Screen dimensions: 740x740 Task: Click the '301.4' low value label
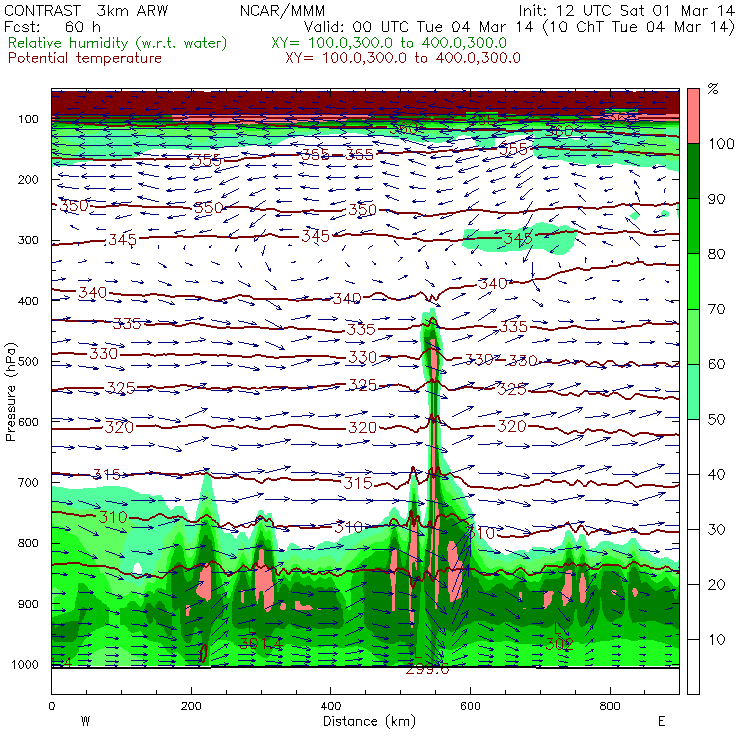click(x=261, y=643)
